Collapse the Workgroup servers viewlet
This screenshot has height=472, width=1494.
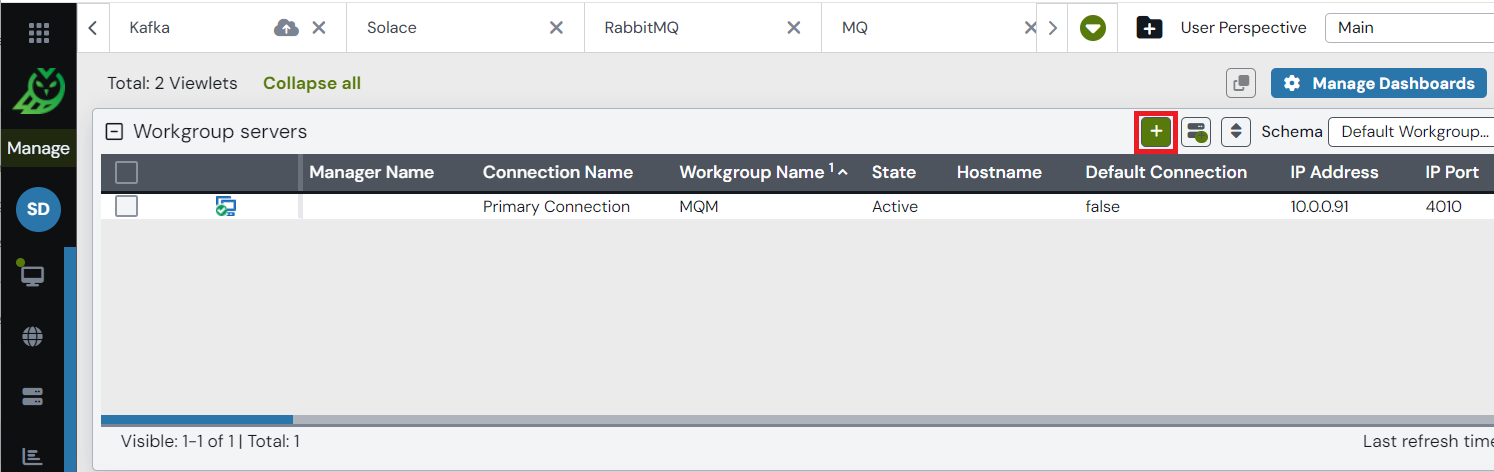click(x=115, y=131)
